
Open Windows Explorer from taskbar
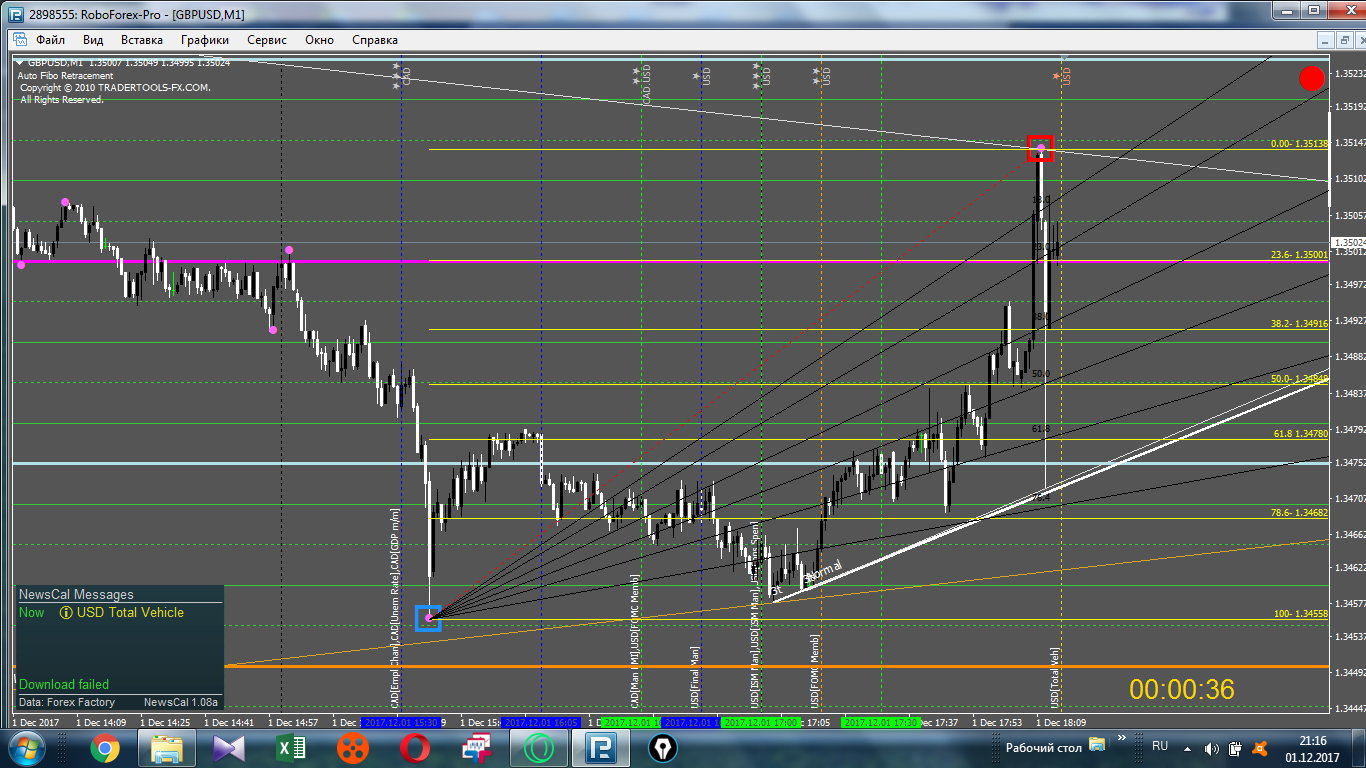166,748
